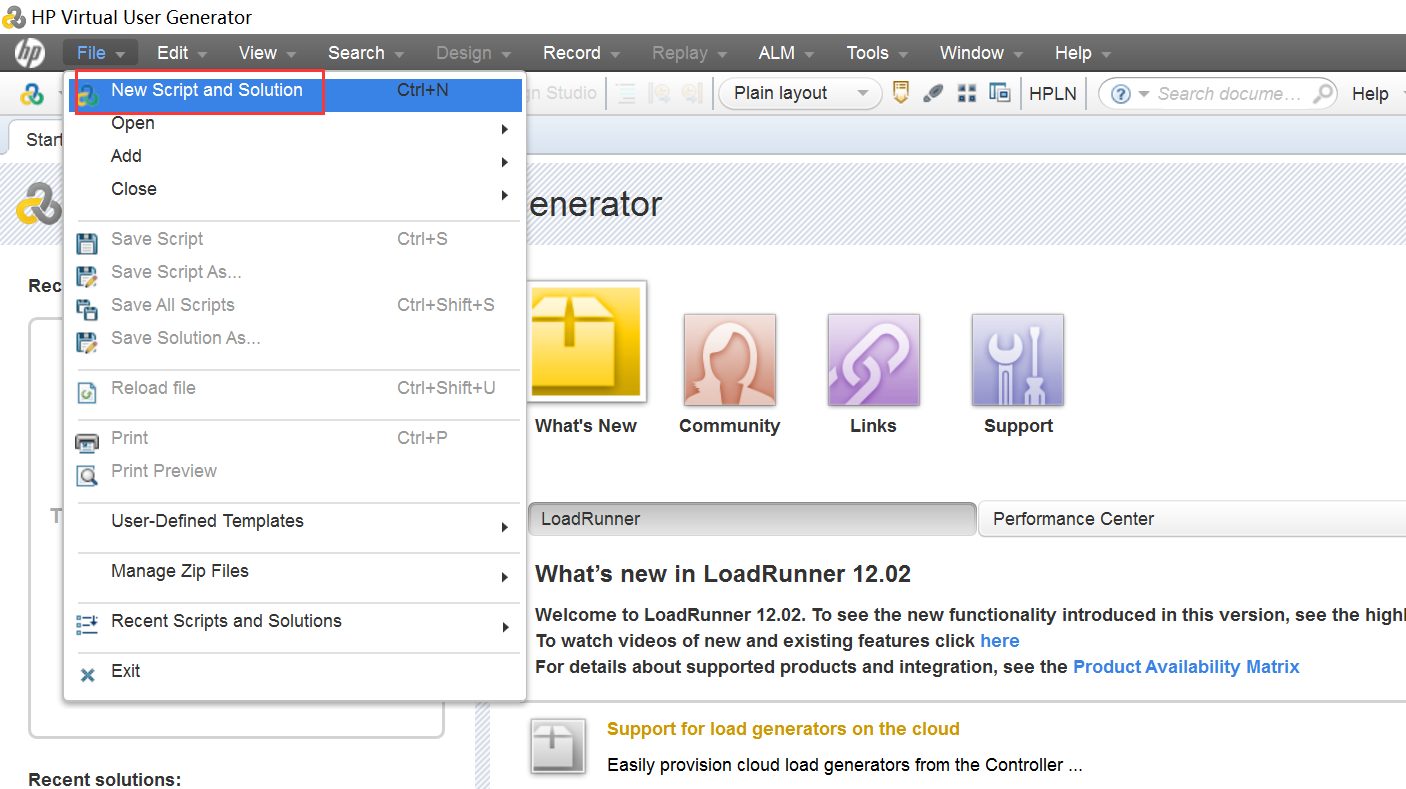Image resolution: width=1406 pixels, height=789 pixels.
Task: Expand Recent Scripts and Solutions submenu arrow
Action: click(505, 627)
